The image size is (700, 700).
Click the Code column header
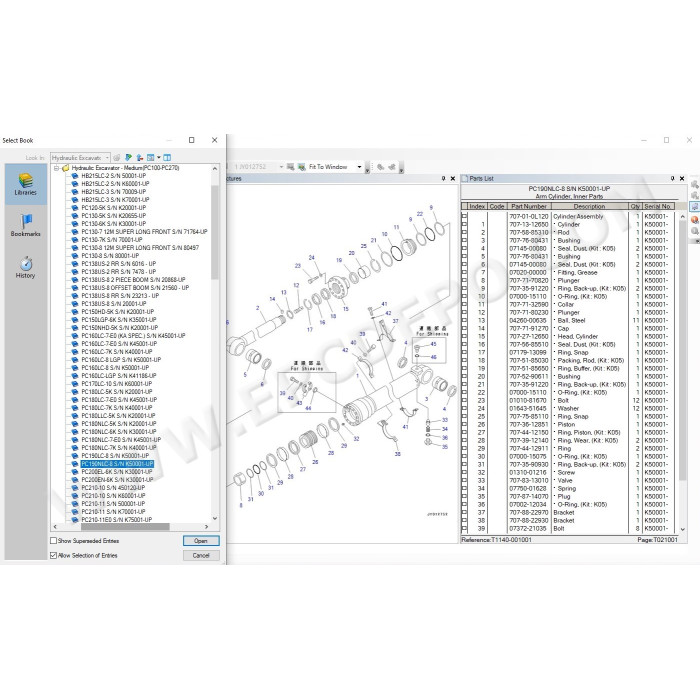tap(497, 206)
